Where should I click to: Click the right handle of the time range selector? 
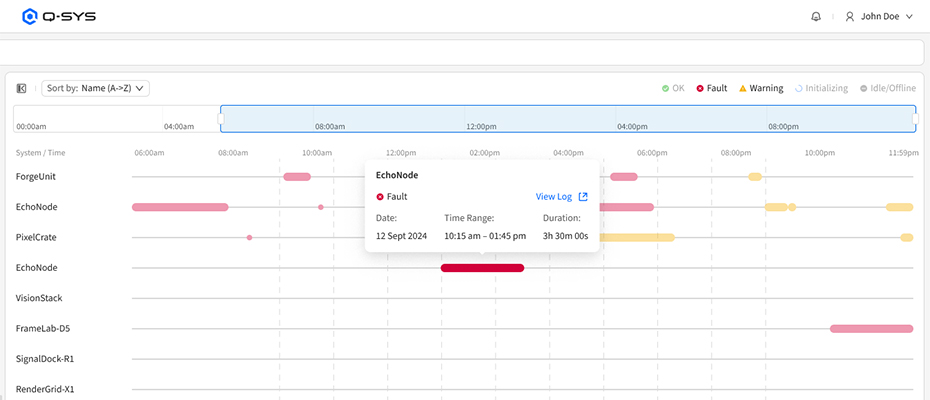coord(915,119)
